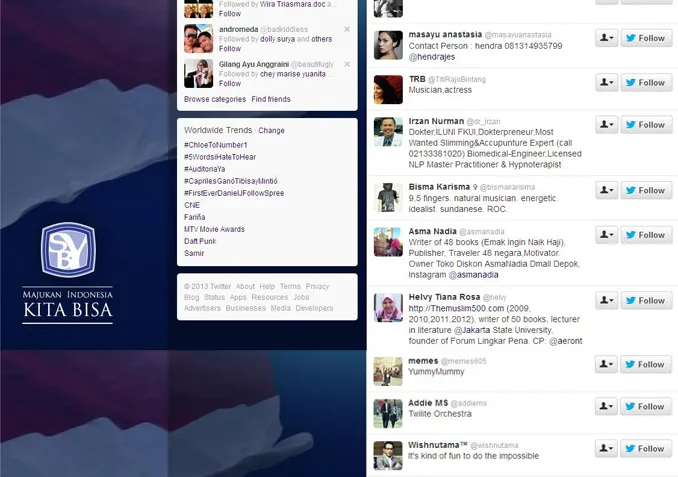The width and height of the screenshot is (678, 477).
Task: Open Addie MS avatar
Action: 388,413
